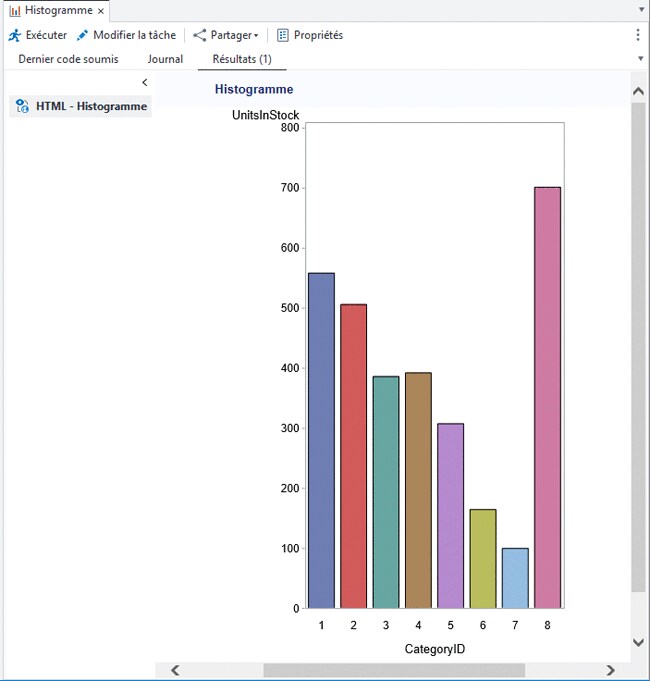Collapse the results navigation pane chevron
The width and height of the screenshot is (650, 681).
144,82
